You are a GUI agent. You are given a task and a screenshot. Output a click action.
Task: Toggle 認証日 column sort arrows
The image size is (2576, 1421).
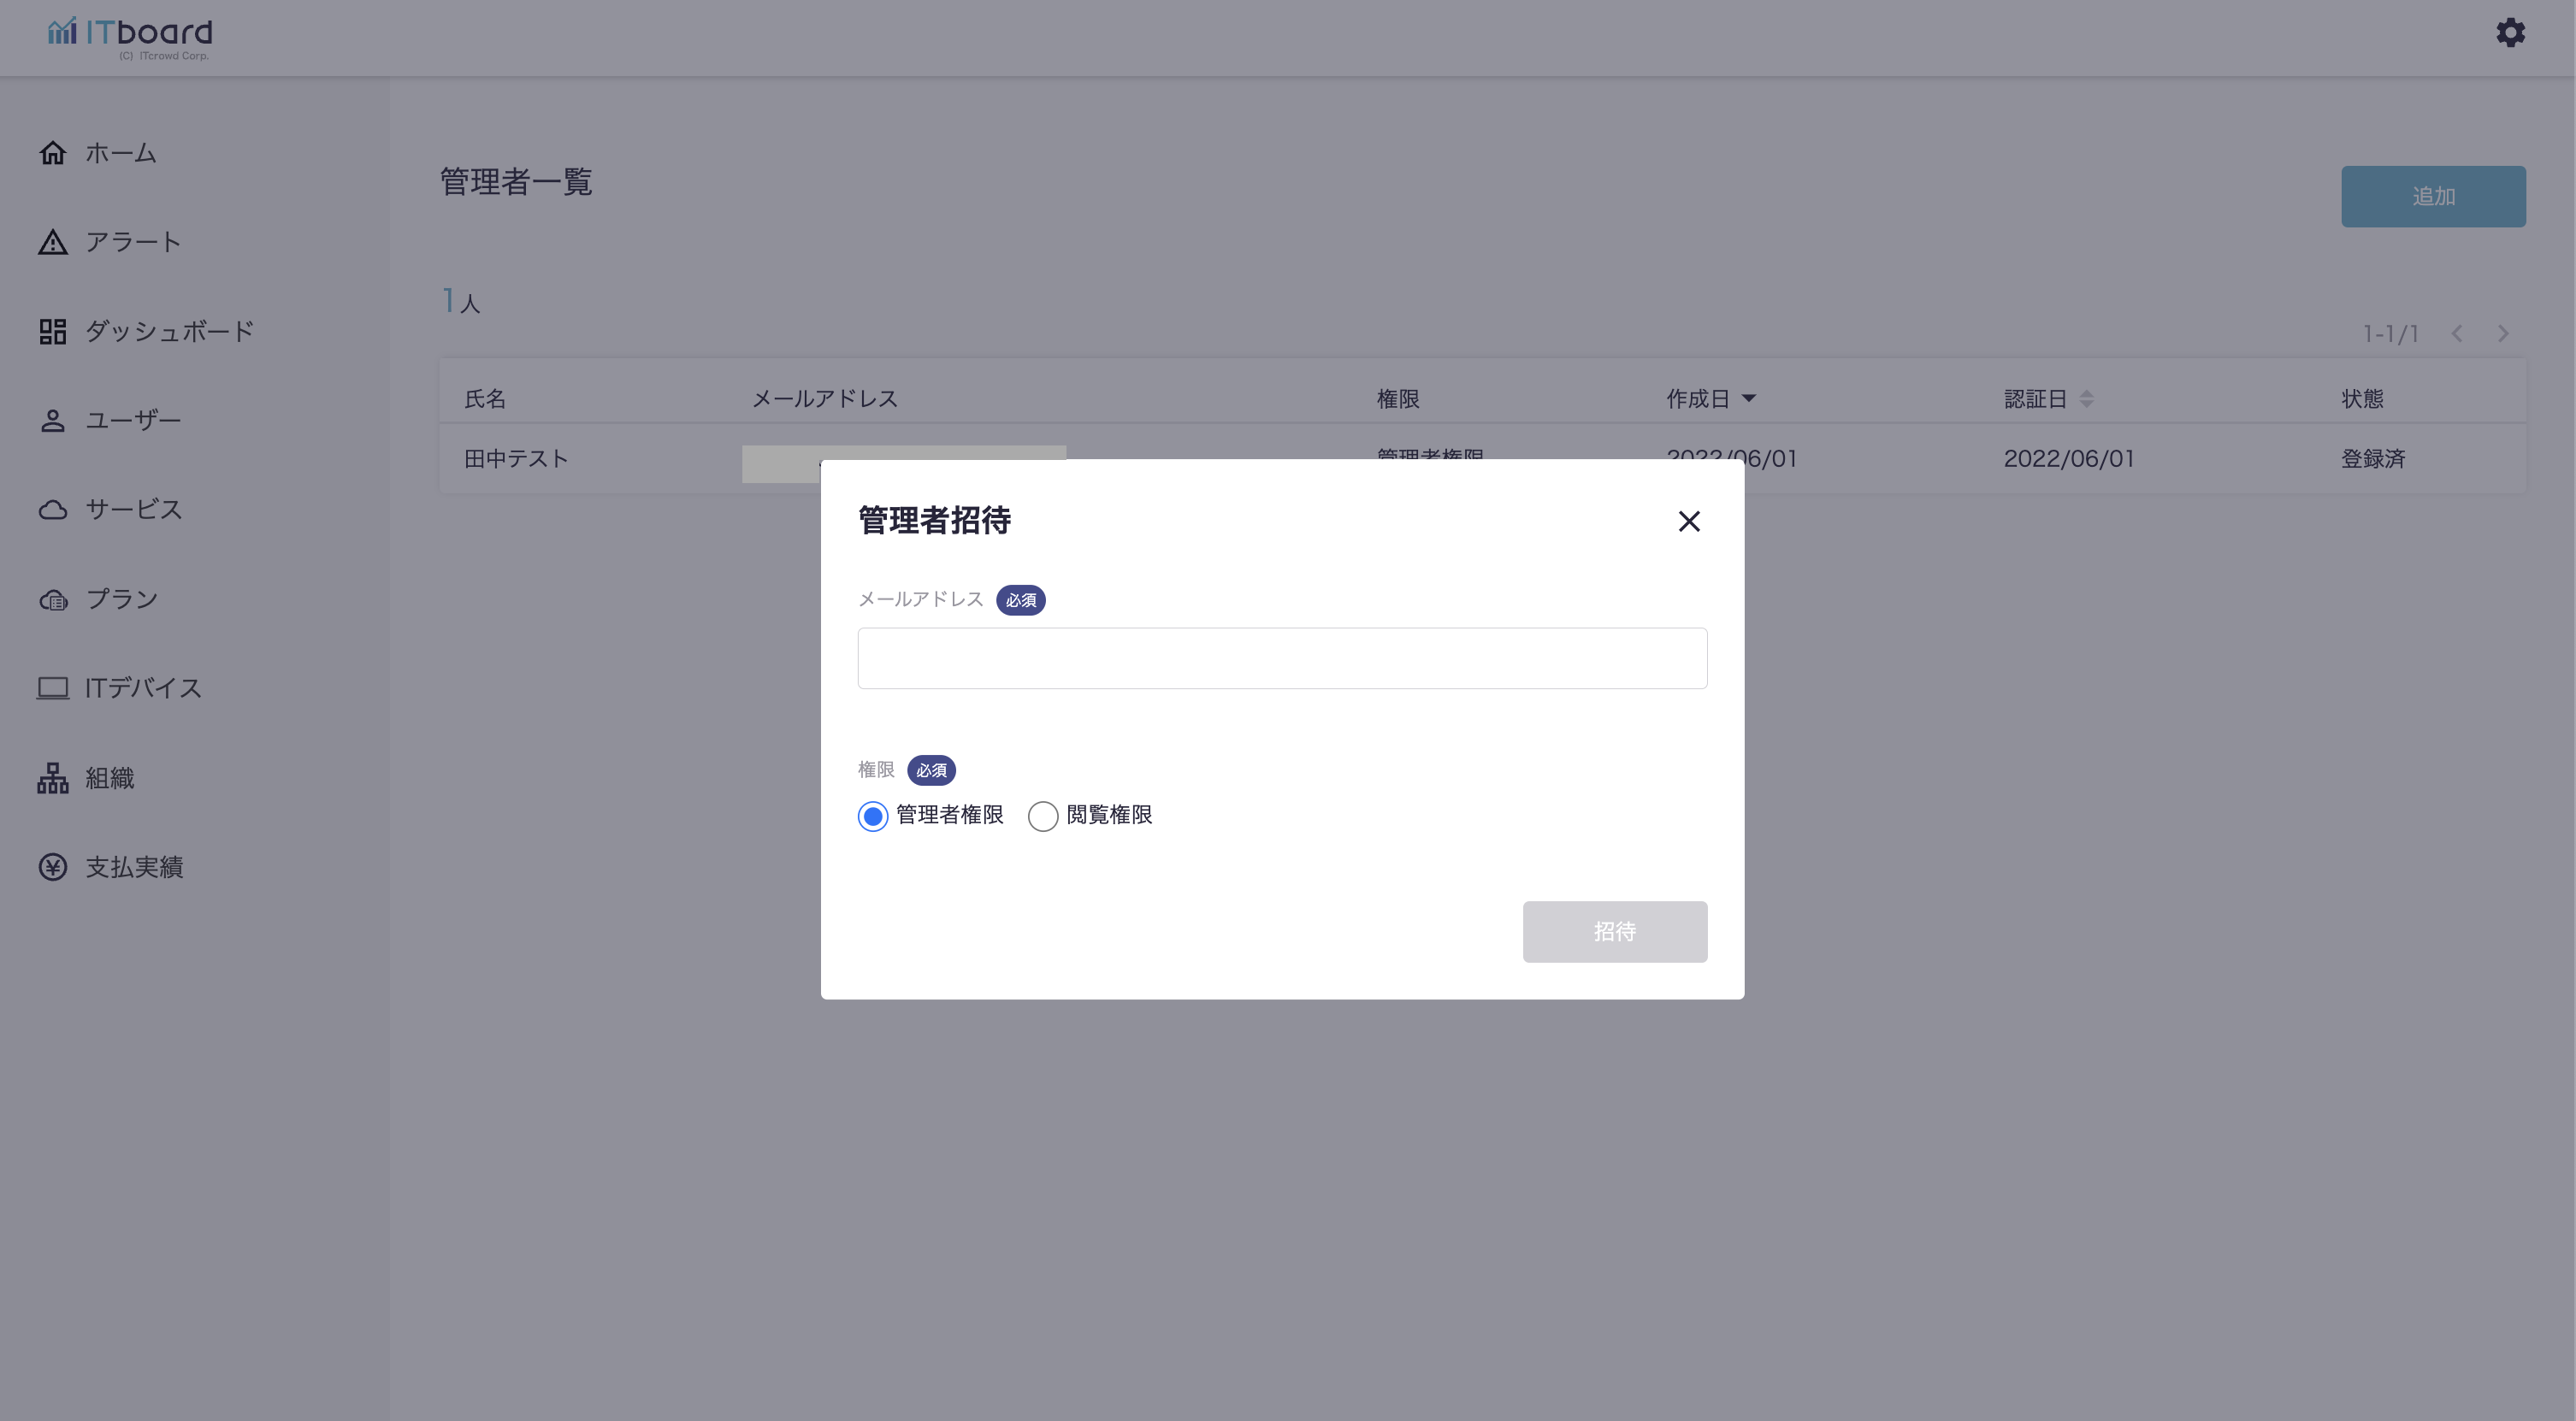[2086, 399]
